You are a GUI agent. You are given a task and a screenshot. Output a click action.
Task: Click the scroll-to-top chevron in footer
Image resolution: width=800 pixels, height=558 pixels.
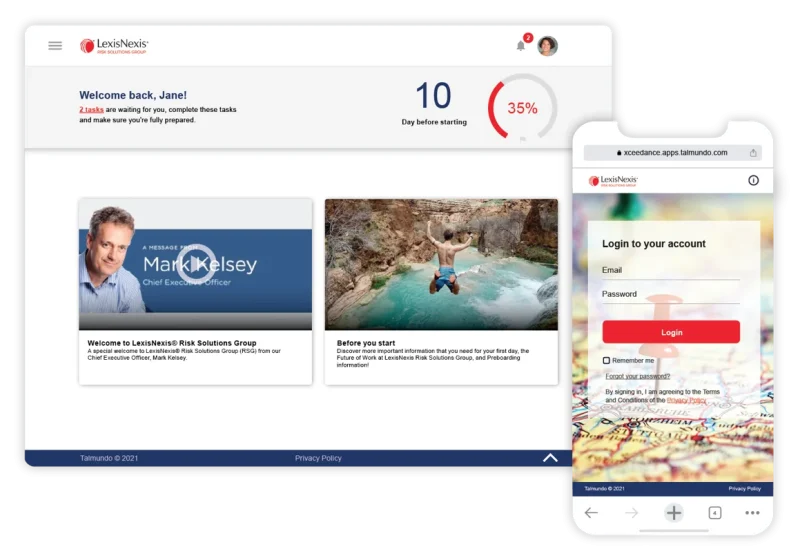coord(550,458)
